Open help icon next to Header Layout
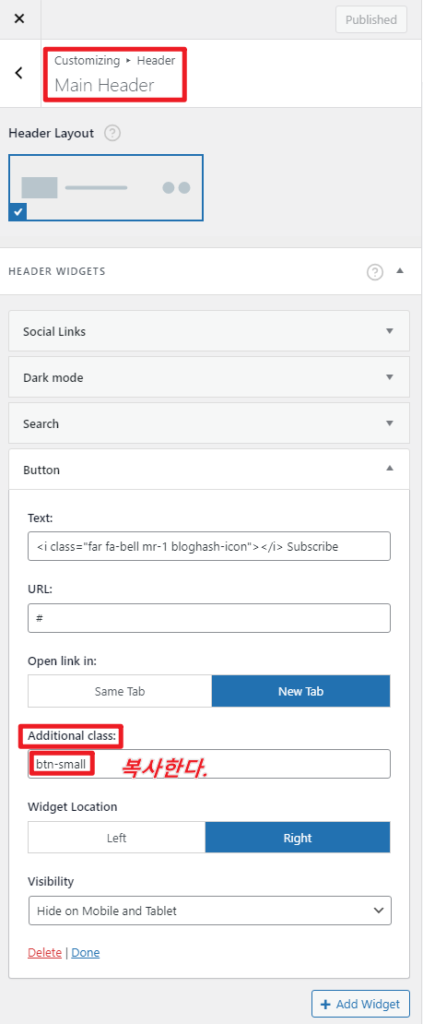This screenshot has width=423, height=1024. click(x=113, y=133)
